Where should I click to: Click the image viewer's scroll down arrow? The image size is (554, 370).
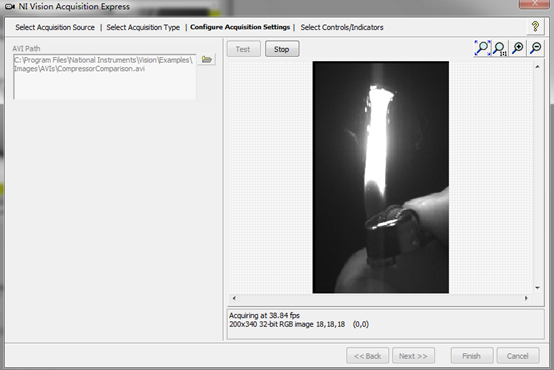tap(537, 288)
